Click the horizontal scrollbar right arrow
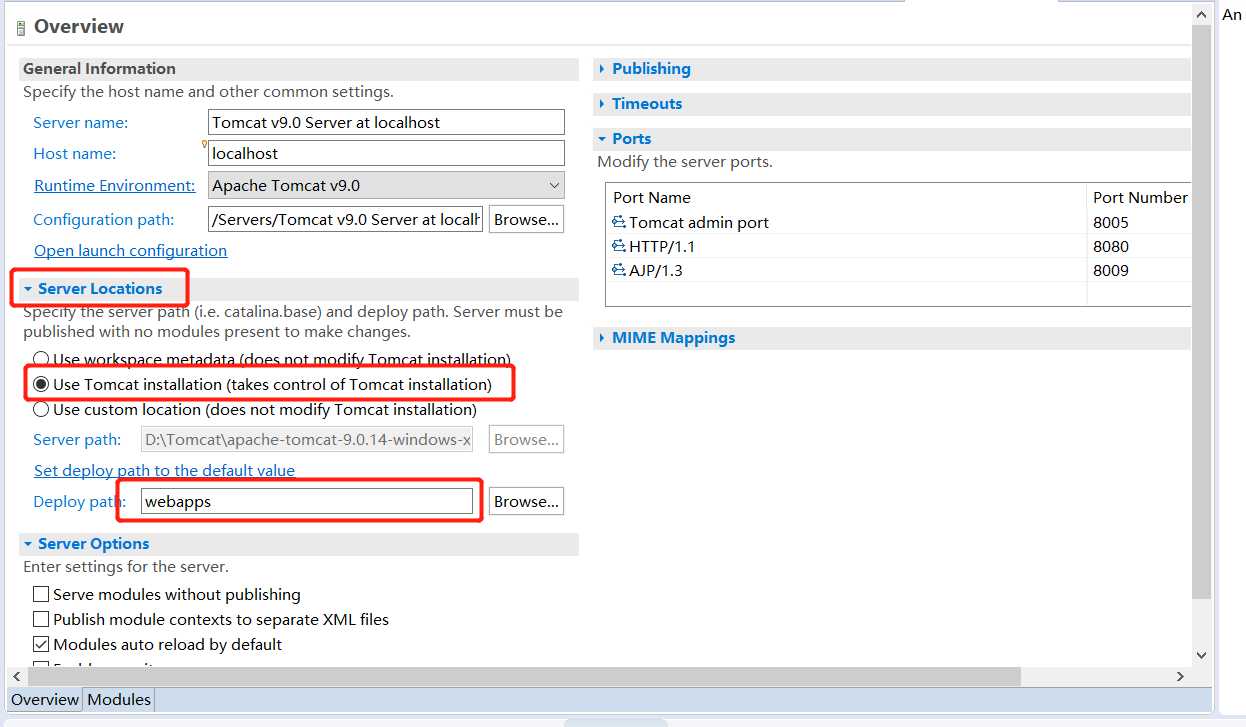 coord(1180,677)
